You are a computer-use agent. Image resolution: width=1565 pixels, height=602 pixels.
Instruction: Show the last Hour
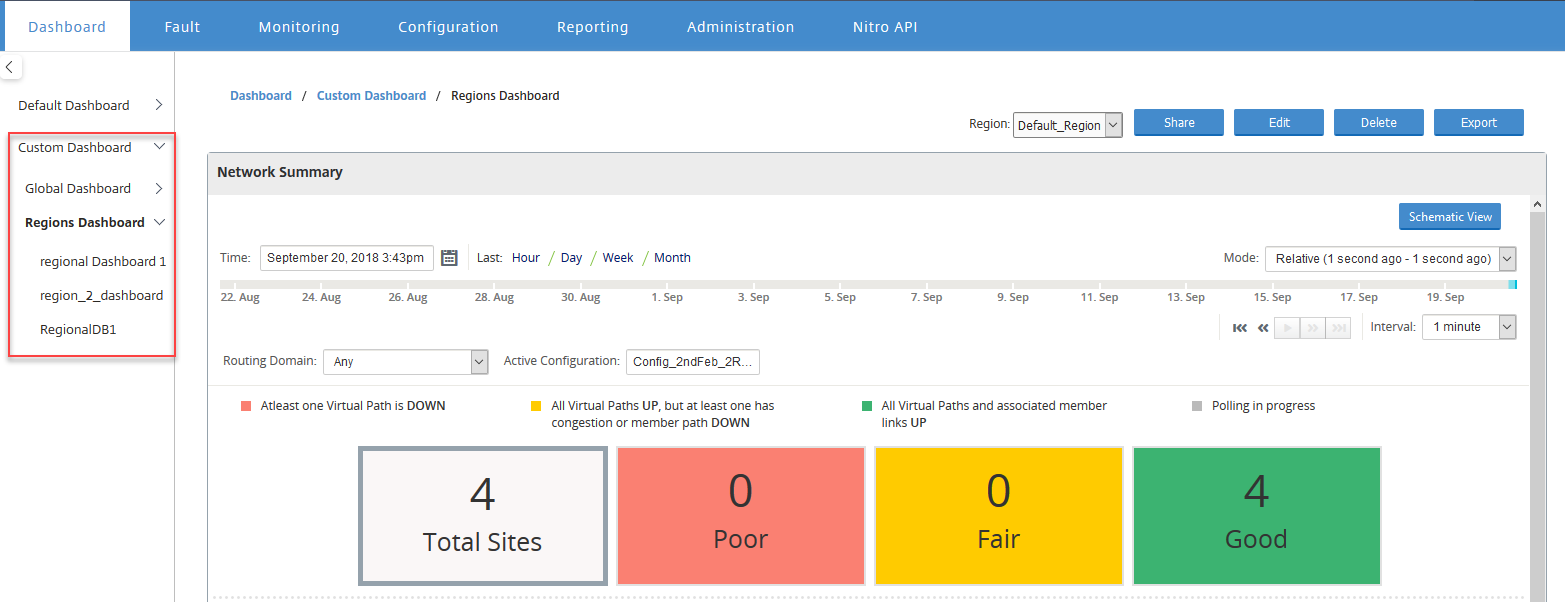(x=526, y=258)
